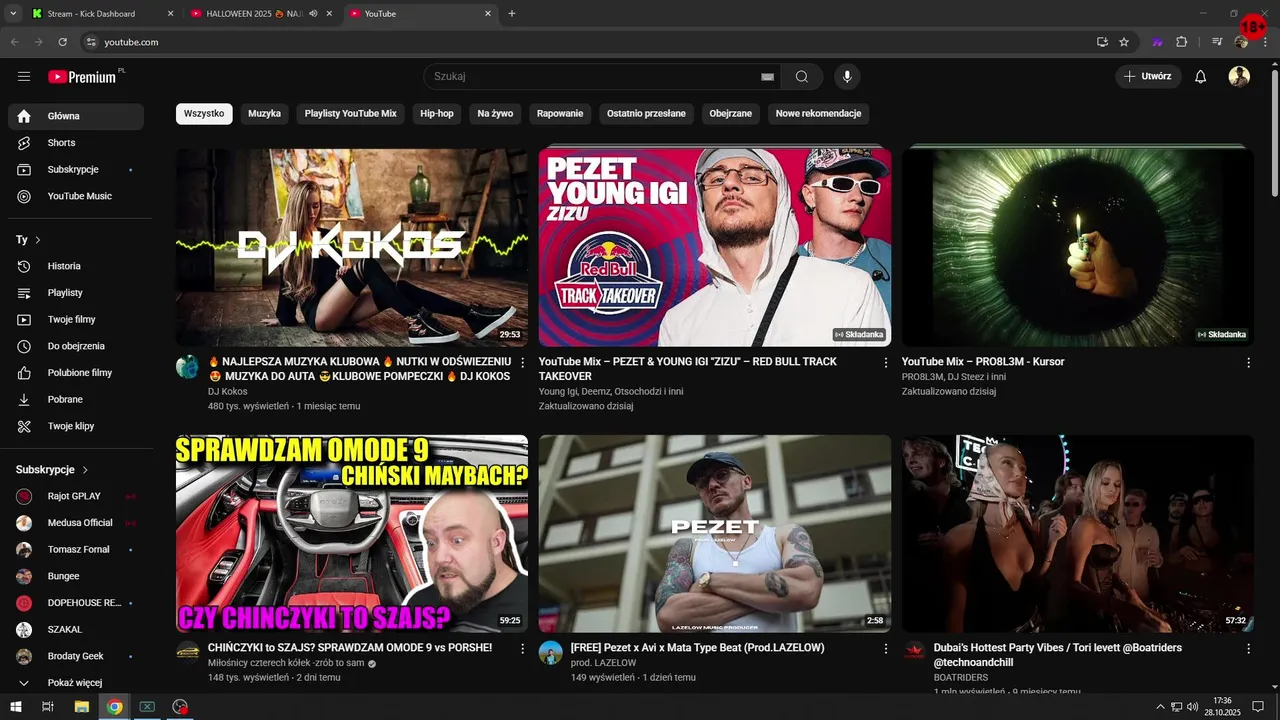
Task: Switch to Stream - Kick Dashboard tab
Action: click(x=100, y=14)
